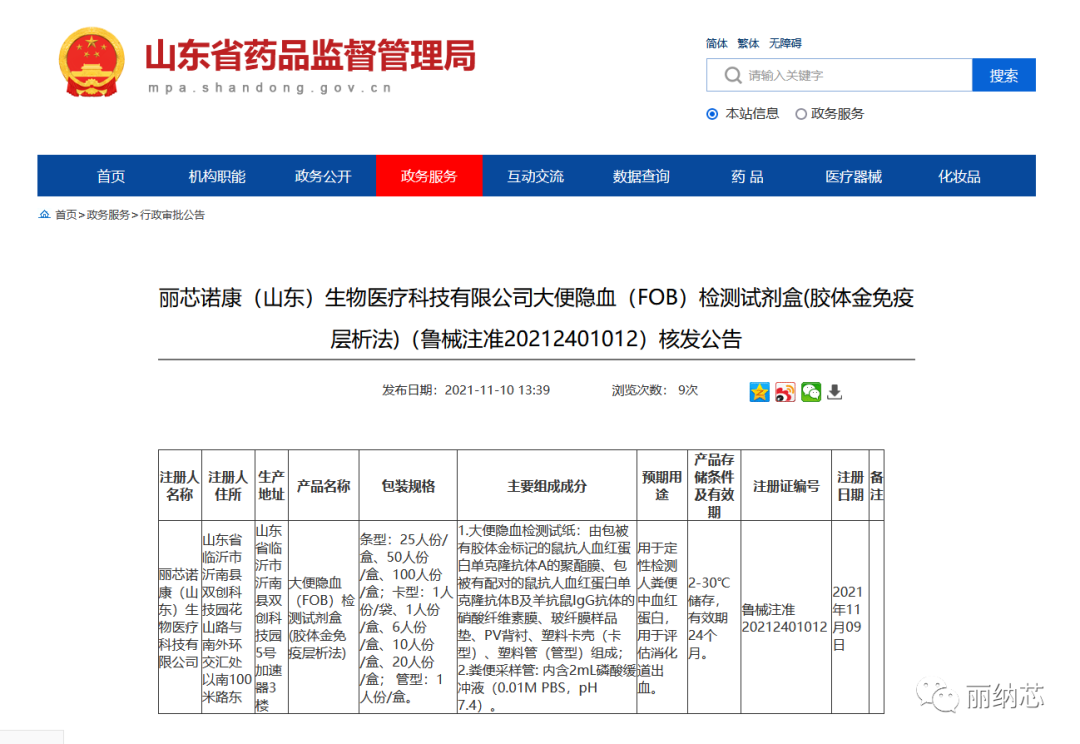
Task: Navigate to 化妆品 in nav bar
Action: point(959,176)
